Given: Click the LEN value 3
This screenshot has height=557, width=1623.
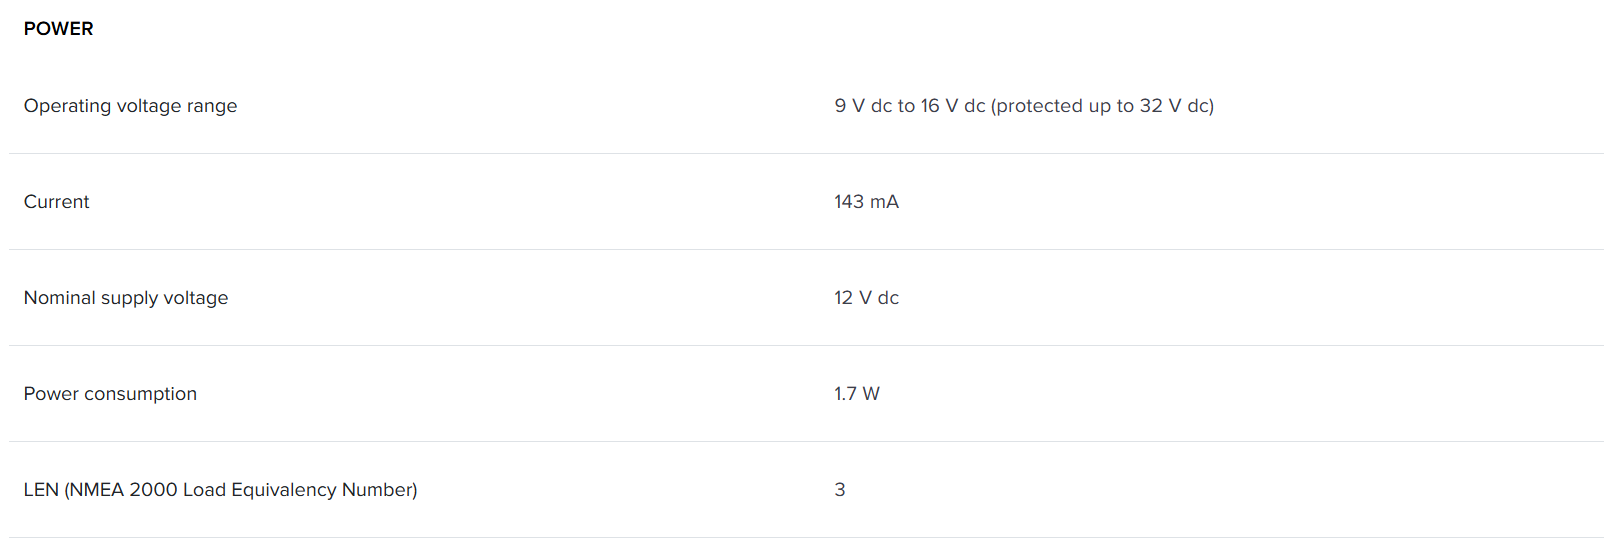Looking at the screenshot, I should [x=840, y=490].
